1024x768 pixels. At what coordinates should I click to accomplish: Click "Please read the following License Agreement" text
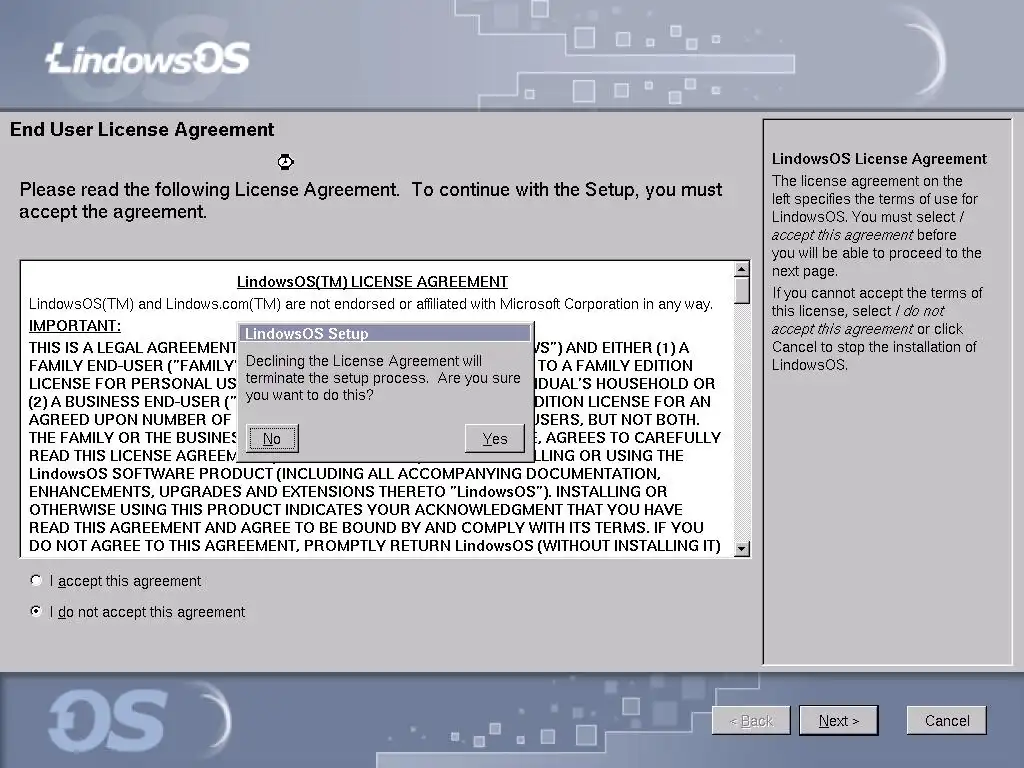(370, 200)
